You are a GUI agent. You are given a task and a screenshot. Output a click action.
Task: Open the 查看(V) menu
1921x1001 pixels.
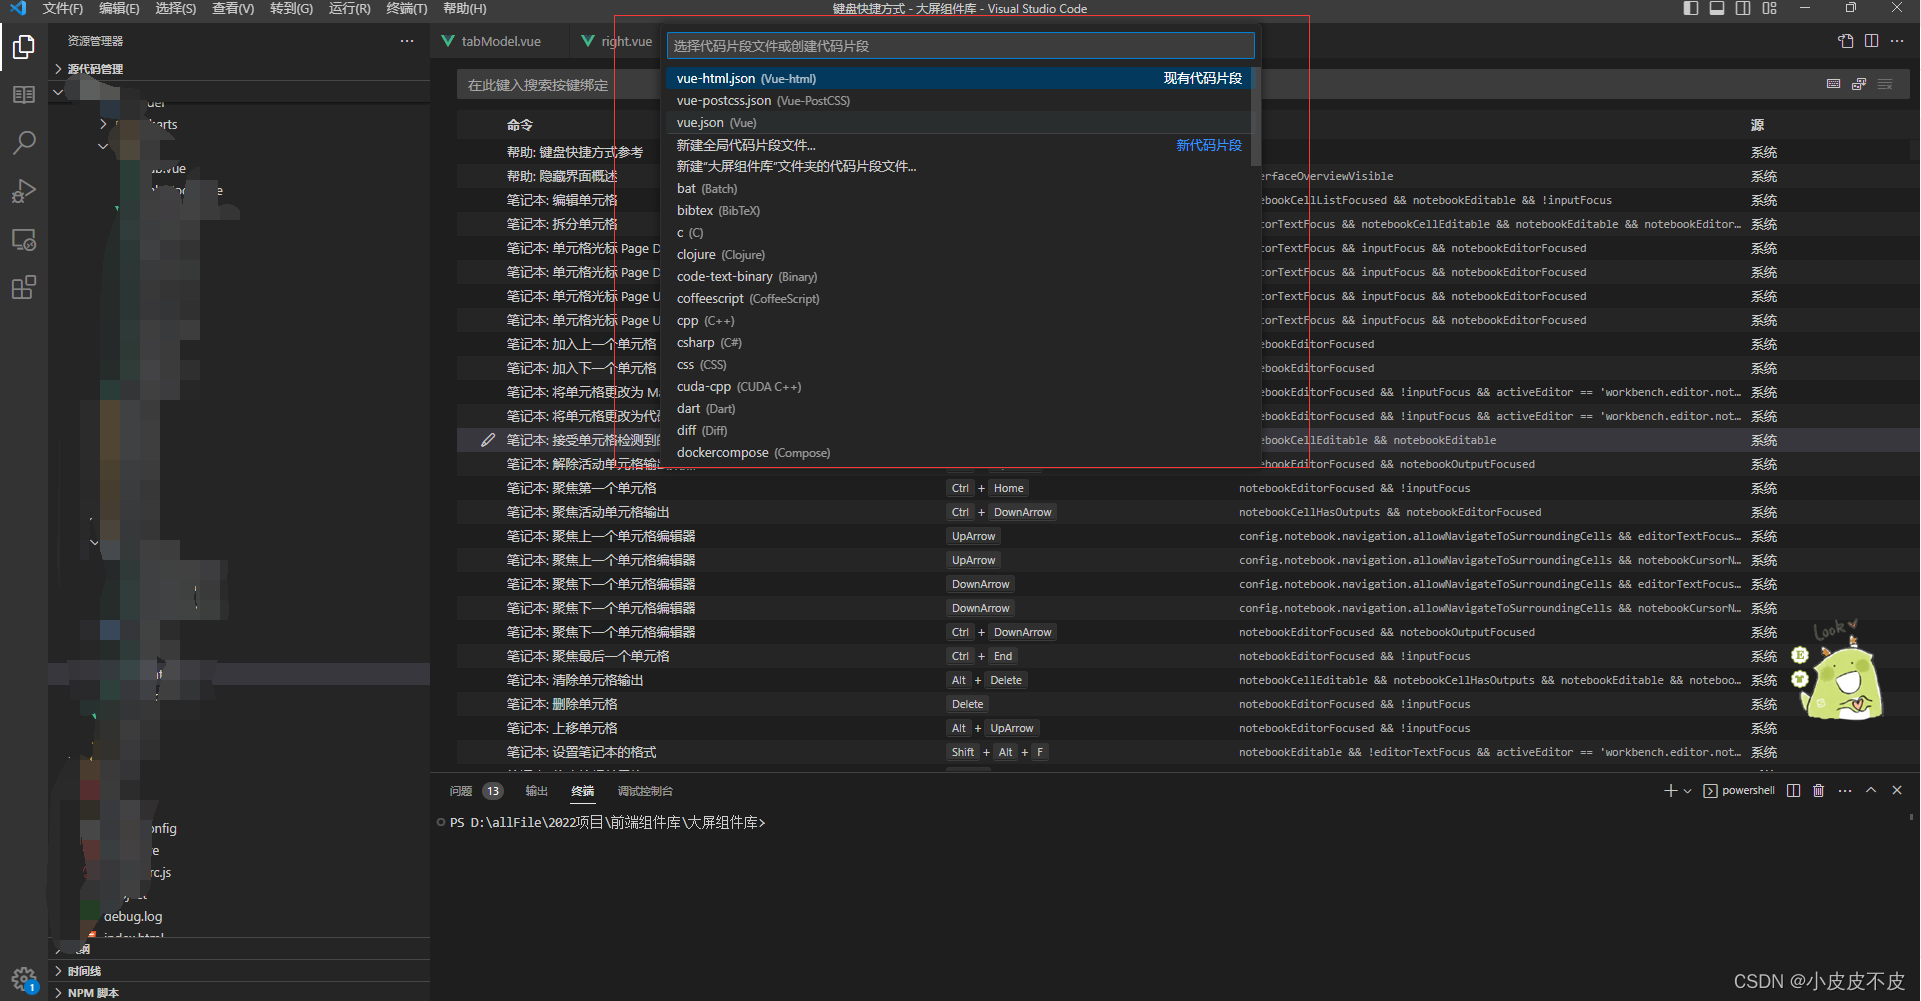(x=233, y=9)
